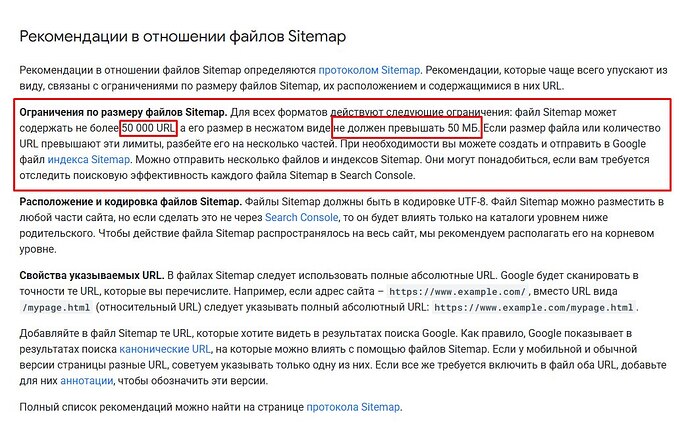Image resolution: width=690 pixels, height=435 pixels.
Task: Click the boxed "не должен превышать 50 МБ" text
Action: coord(405,131)
